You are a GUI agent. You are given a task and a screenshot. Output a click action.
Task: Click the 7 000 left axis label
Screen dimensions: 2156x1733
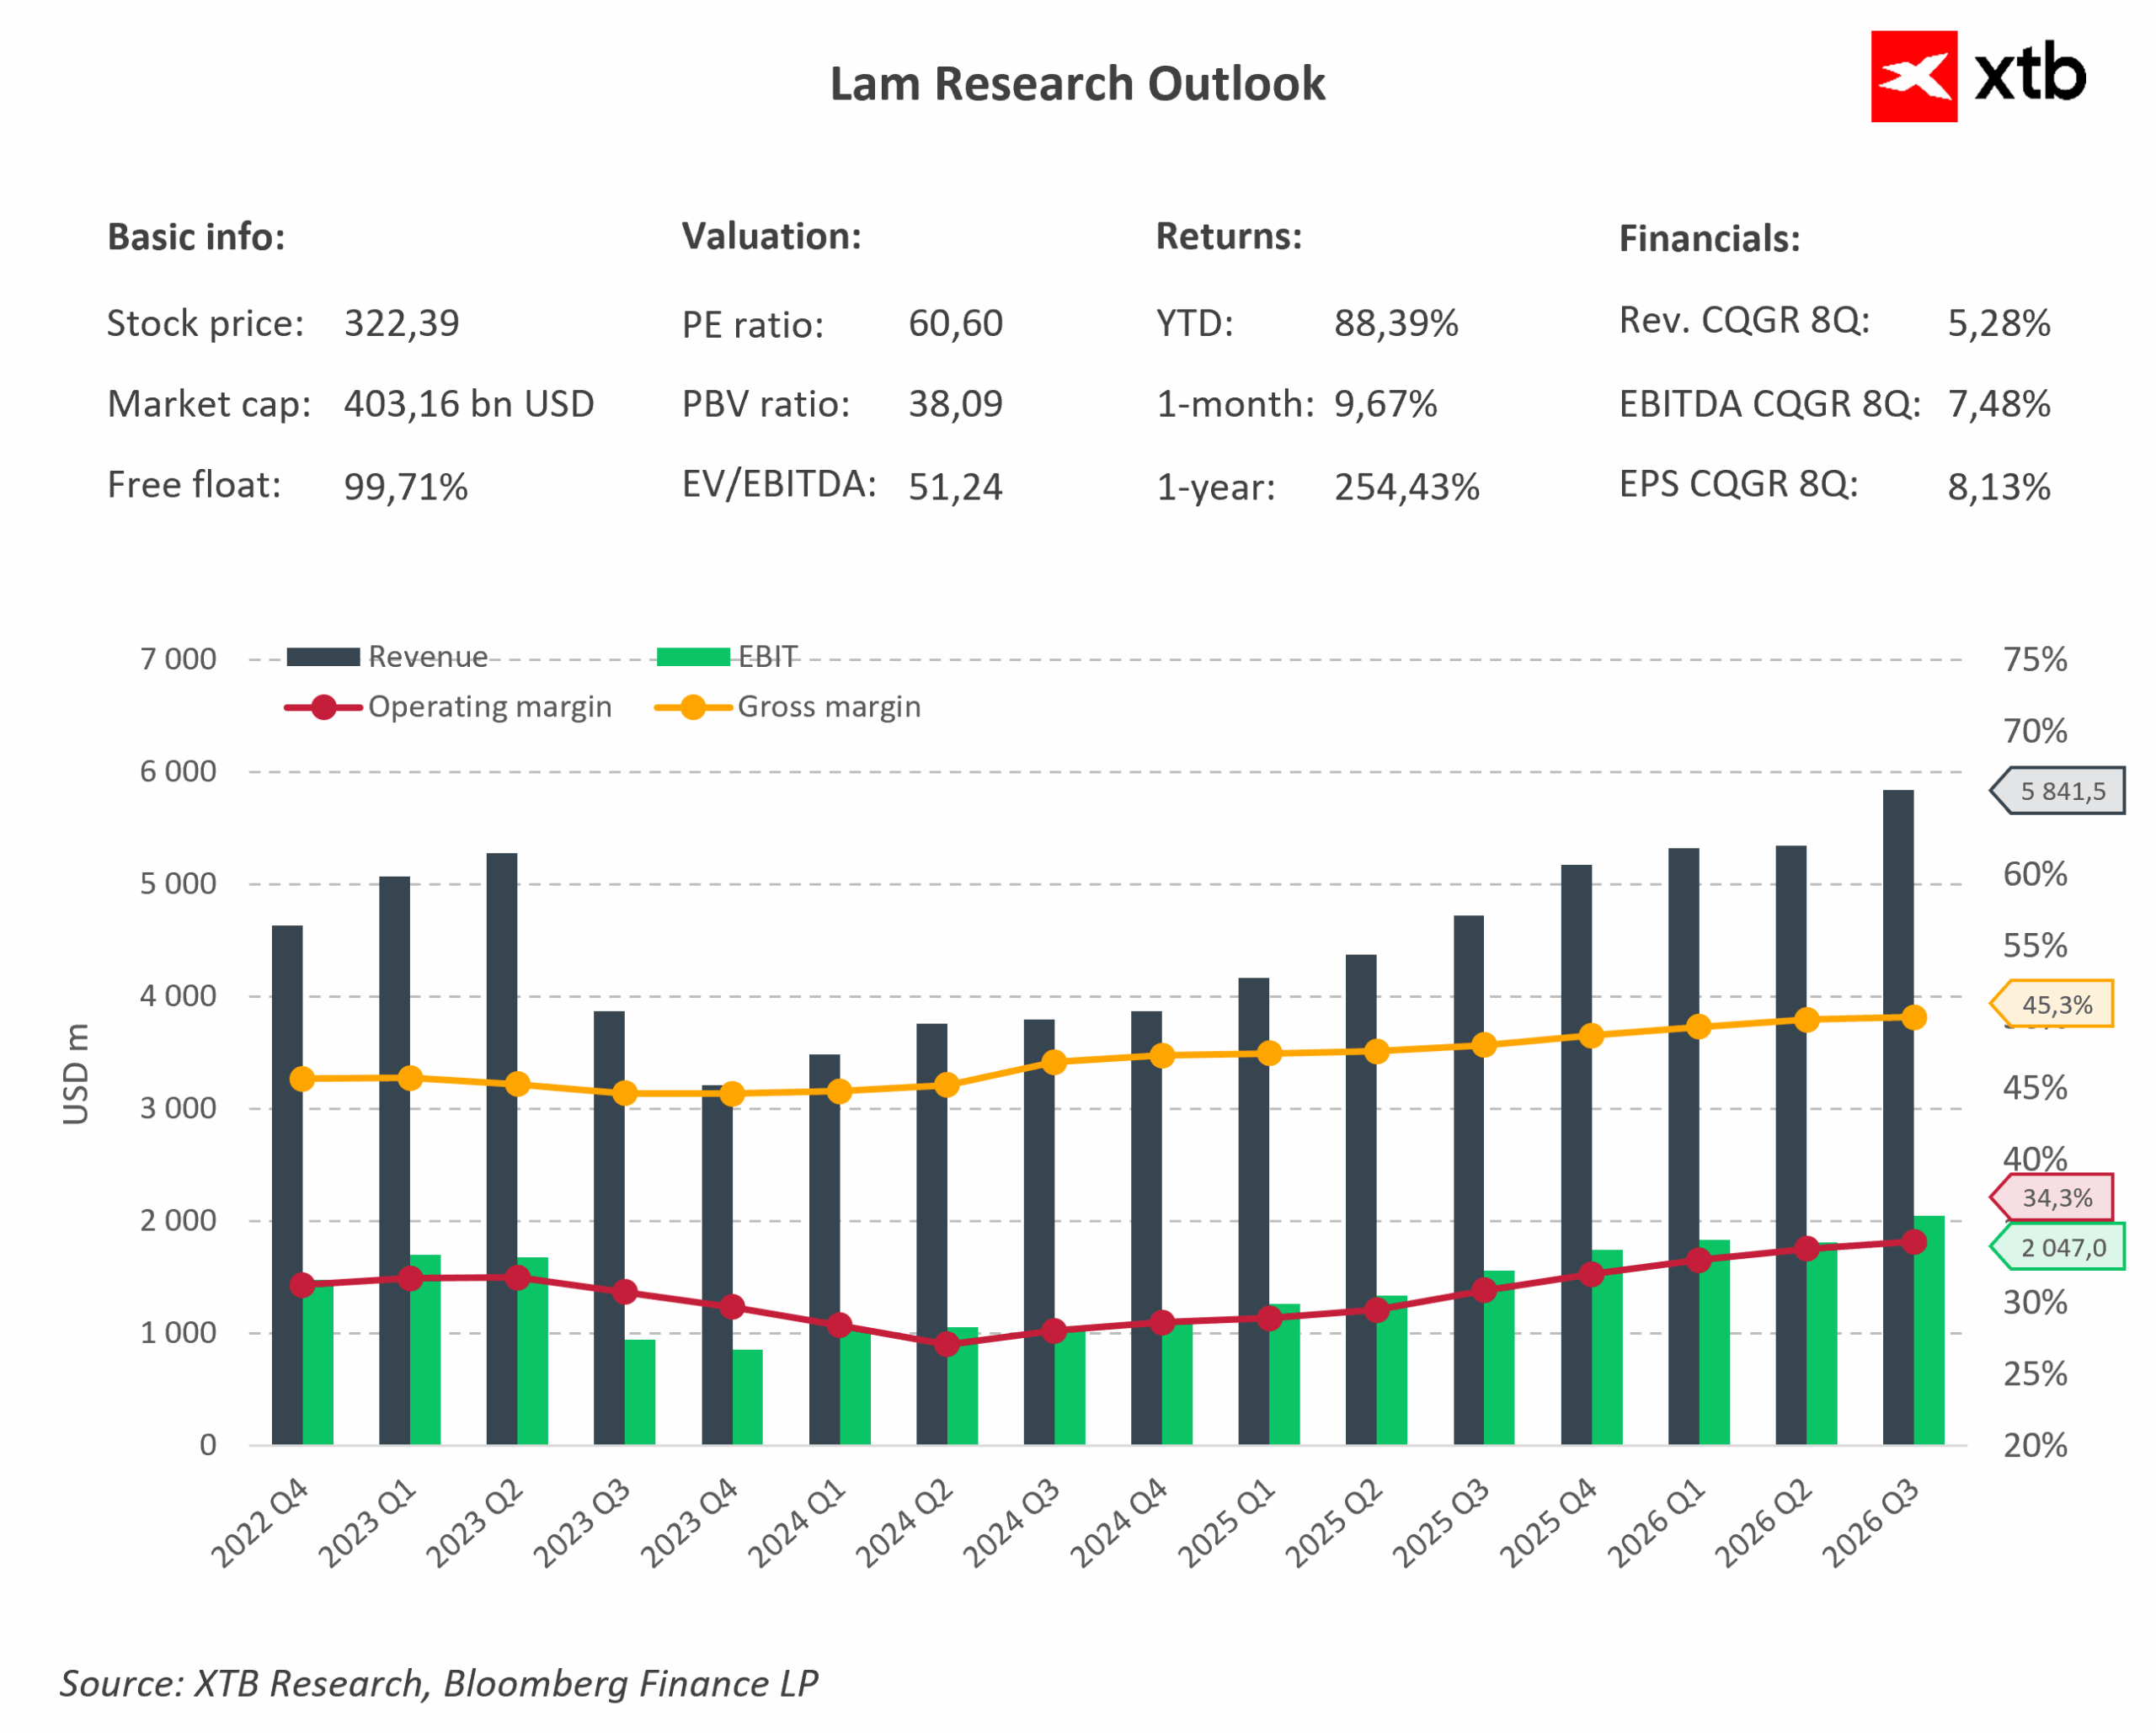tap(178, 659)
